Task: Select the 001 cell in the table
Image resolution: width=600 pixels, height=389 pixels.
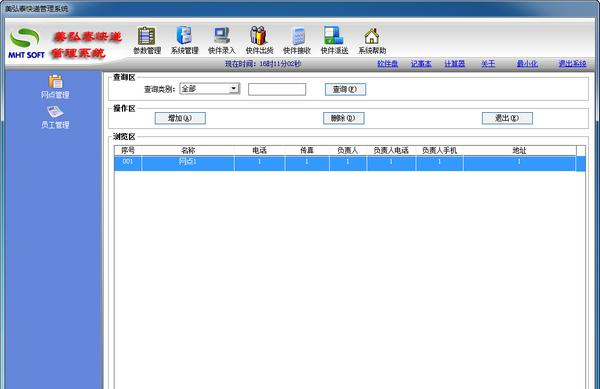Action: click(128, 162)
